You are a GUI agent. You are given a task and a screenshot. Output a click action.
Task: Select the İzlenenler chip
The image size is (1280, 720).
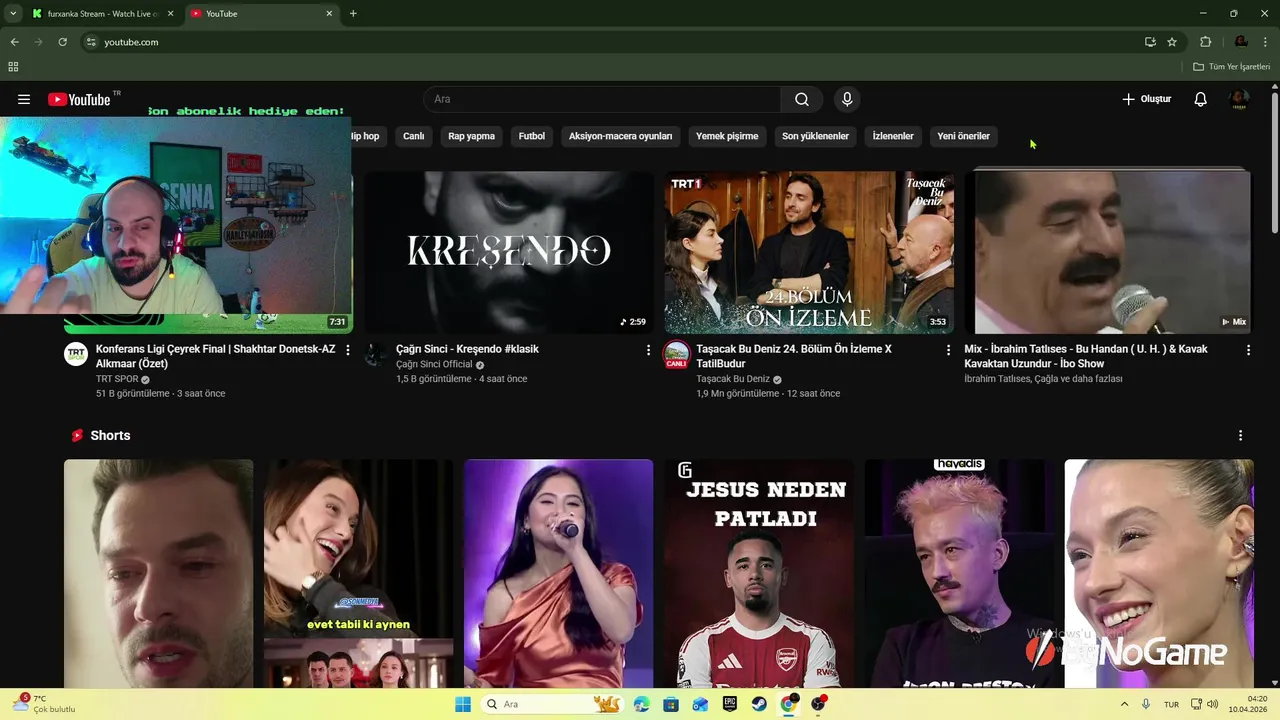coord(893,136)
